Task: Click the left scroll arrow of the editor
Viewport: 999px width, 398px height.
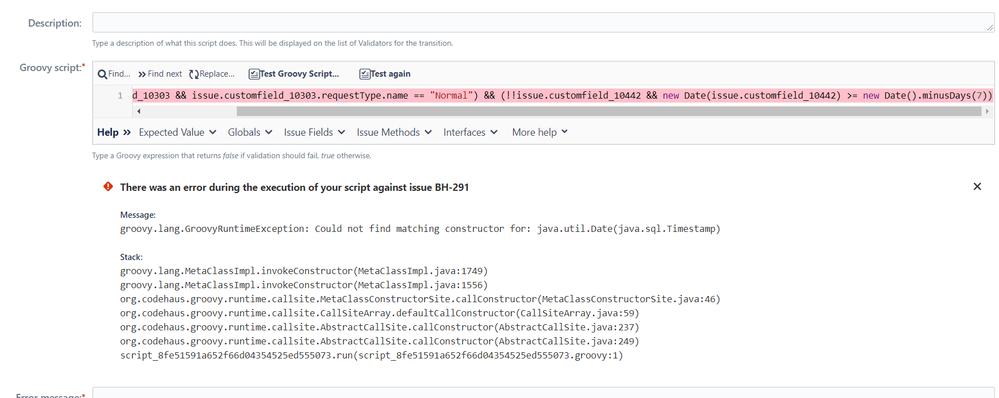Action: [139, 111]
